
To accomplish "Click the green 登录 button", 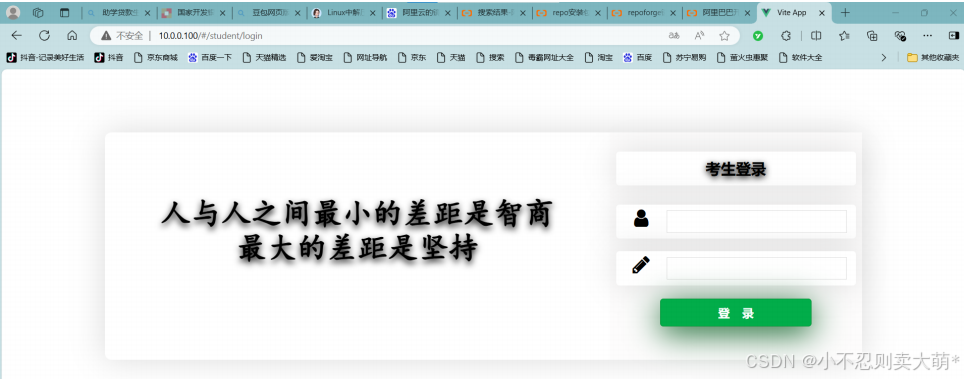I will point(735,313).
